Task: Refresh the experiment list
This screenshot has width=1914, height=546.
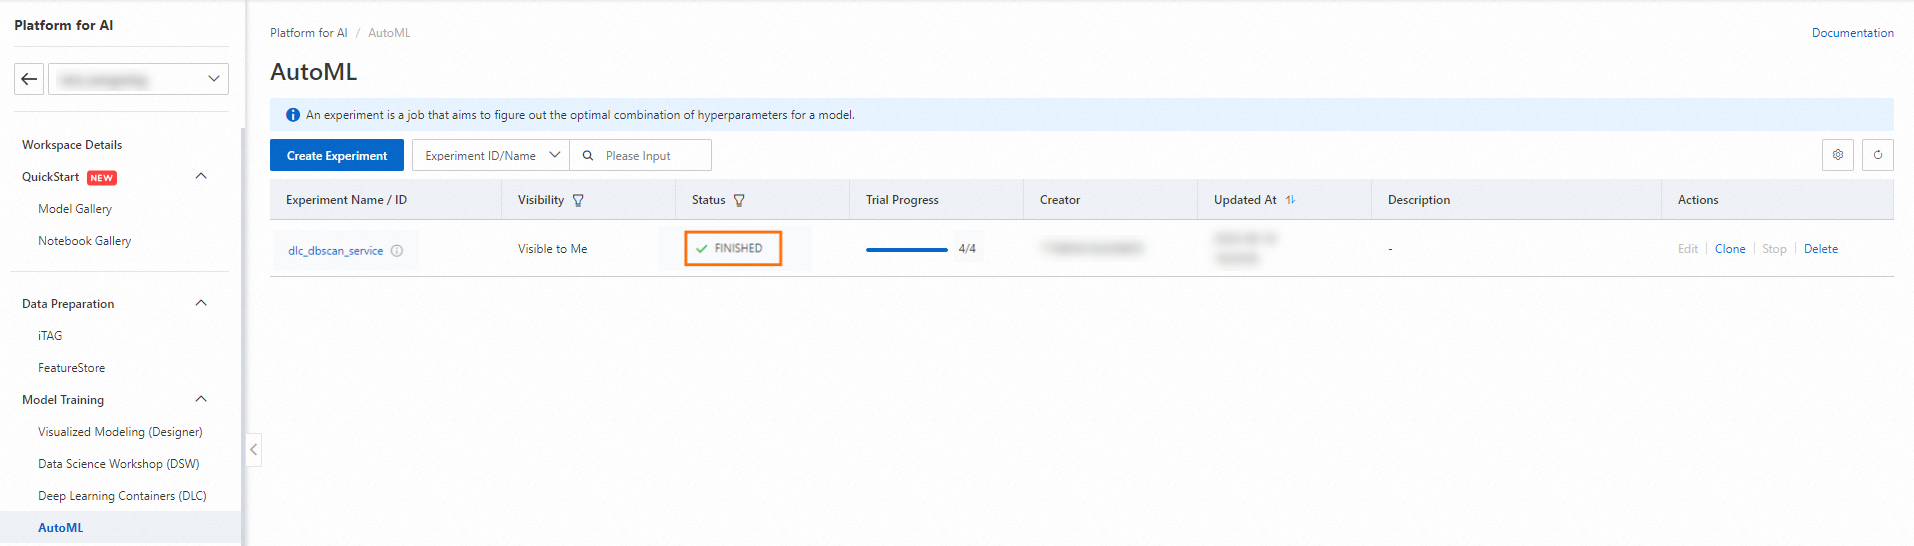Action: (1878, 155)
